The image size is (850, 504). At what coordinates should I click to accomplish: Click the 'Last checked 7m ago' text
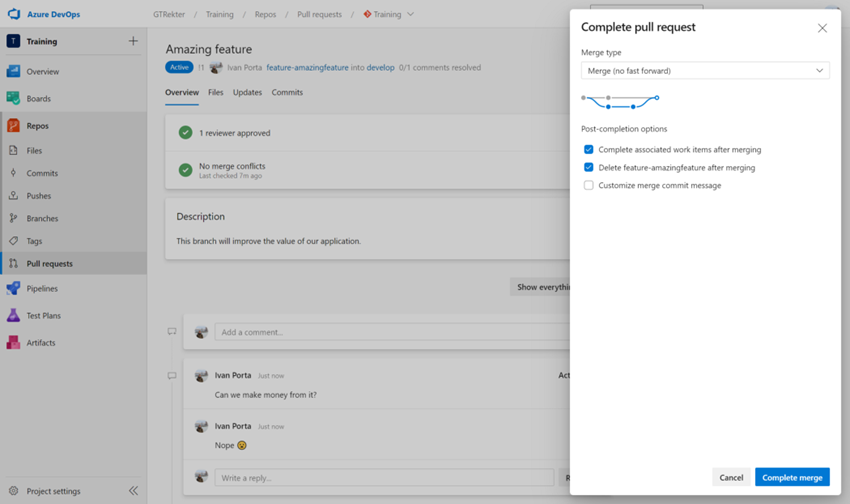pyautogui.click(x=230, y=176)
